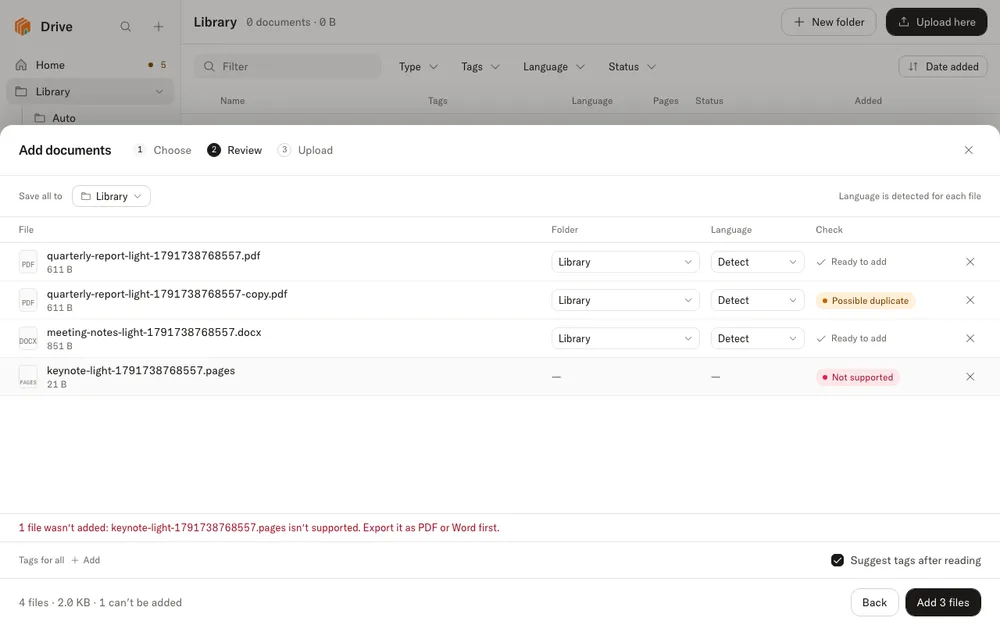
Task: Click the Not supported badge
Action: (858, 377)
